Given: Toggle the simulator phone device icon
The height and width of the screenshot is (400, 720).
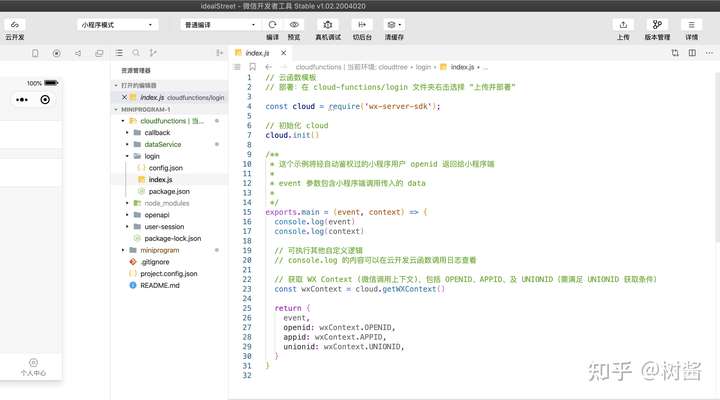Looking at the screenshot, I should [35, 53].
